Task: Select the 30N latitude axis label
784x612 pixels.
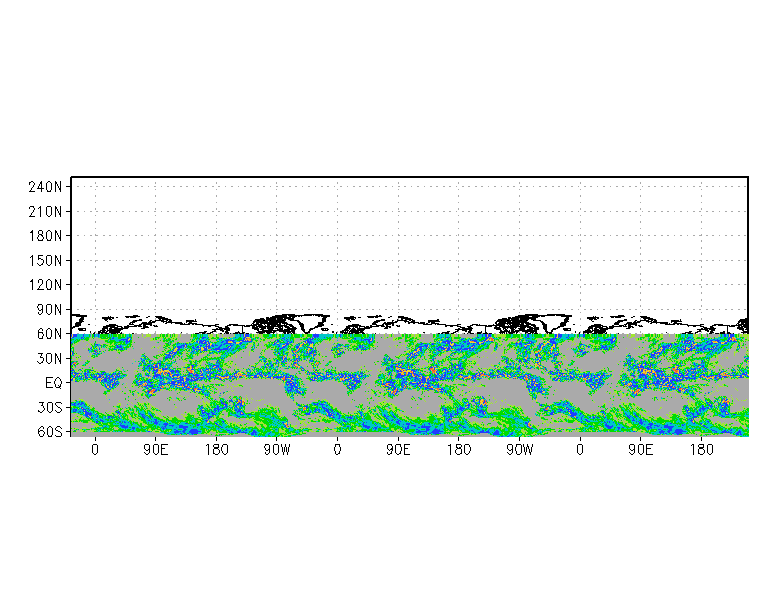Action: tap(50, 358)
